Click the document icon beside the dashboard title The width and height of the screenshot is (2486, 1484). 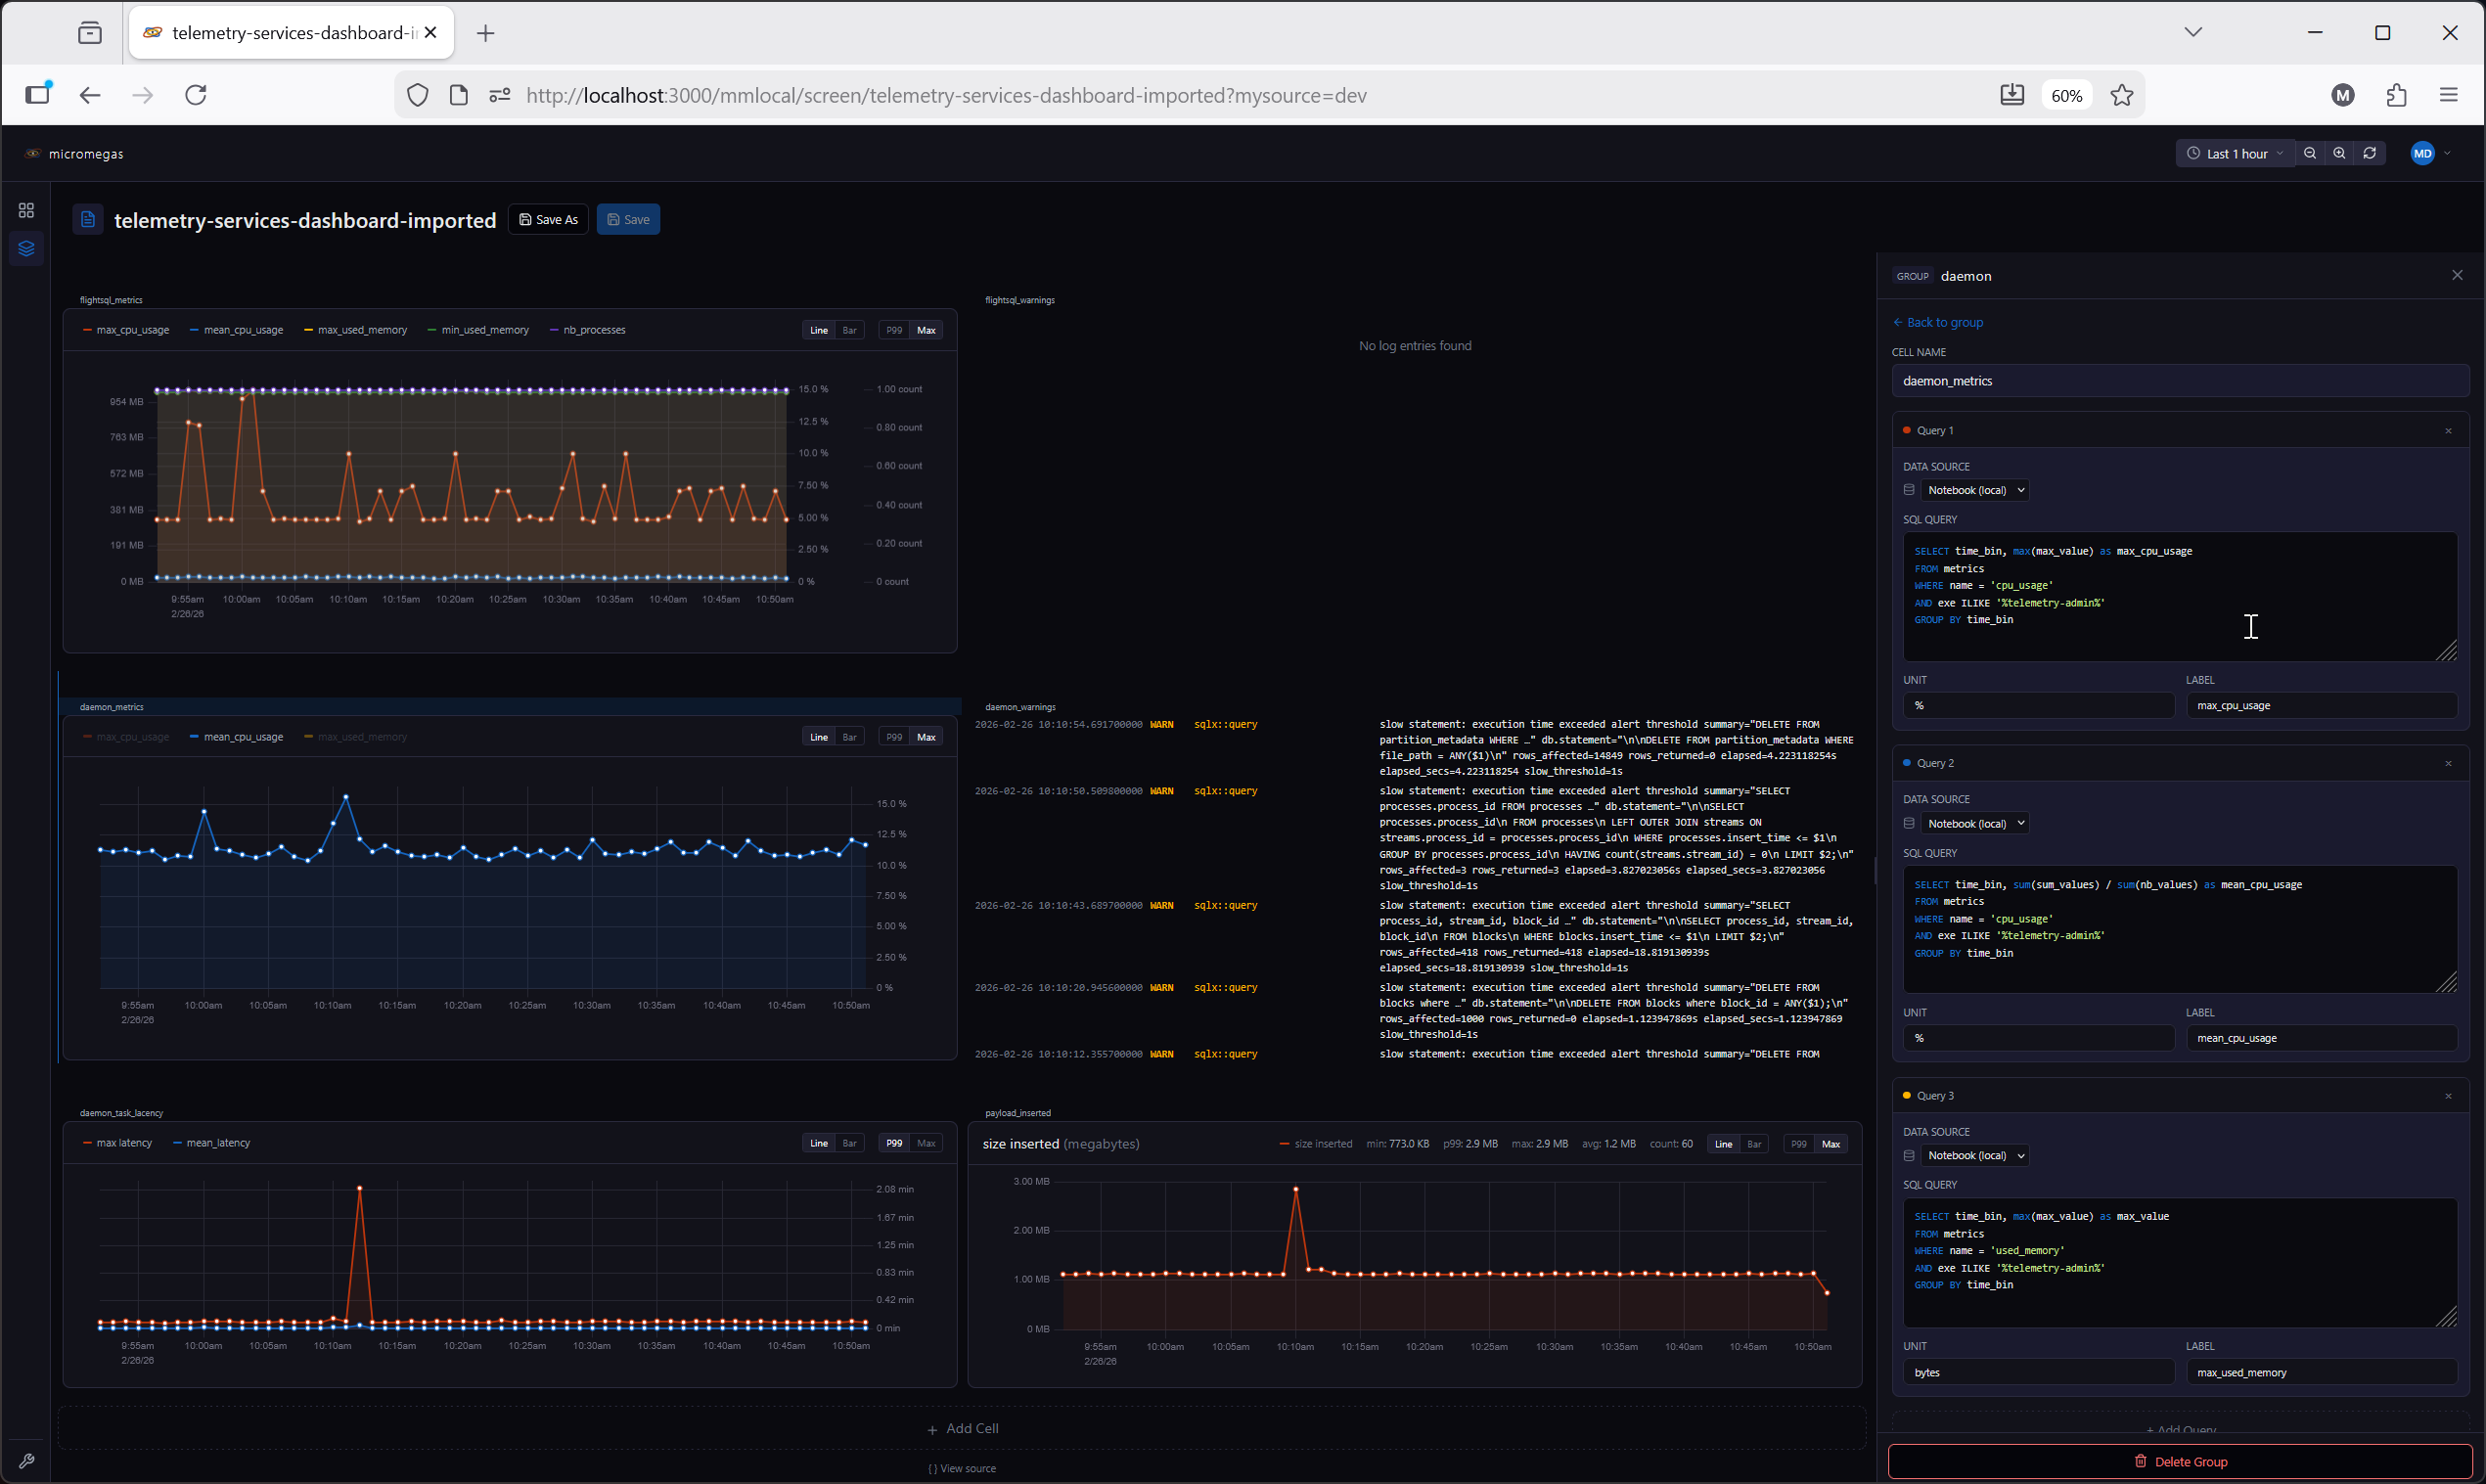coord(88,219)
